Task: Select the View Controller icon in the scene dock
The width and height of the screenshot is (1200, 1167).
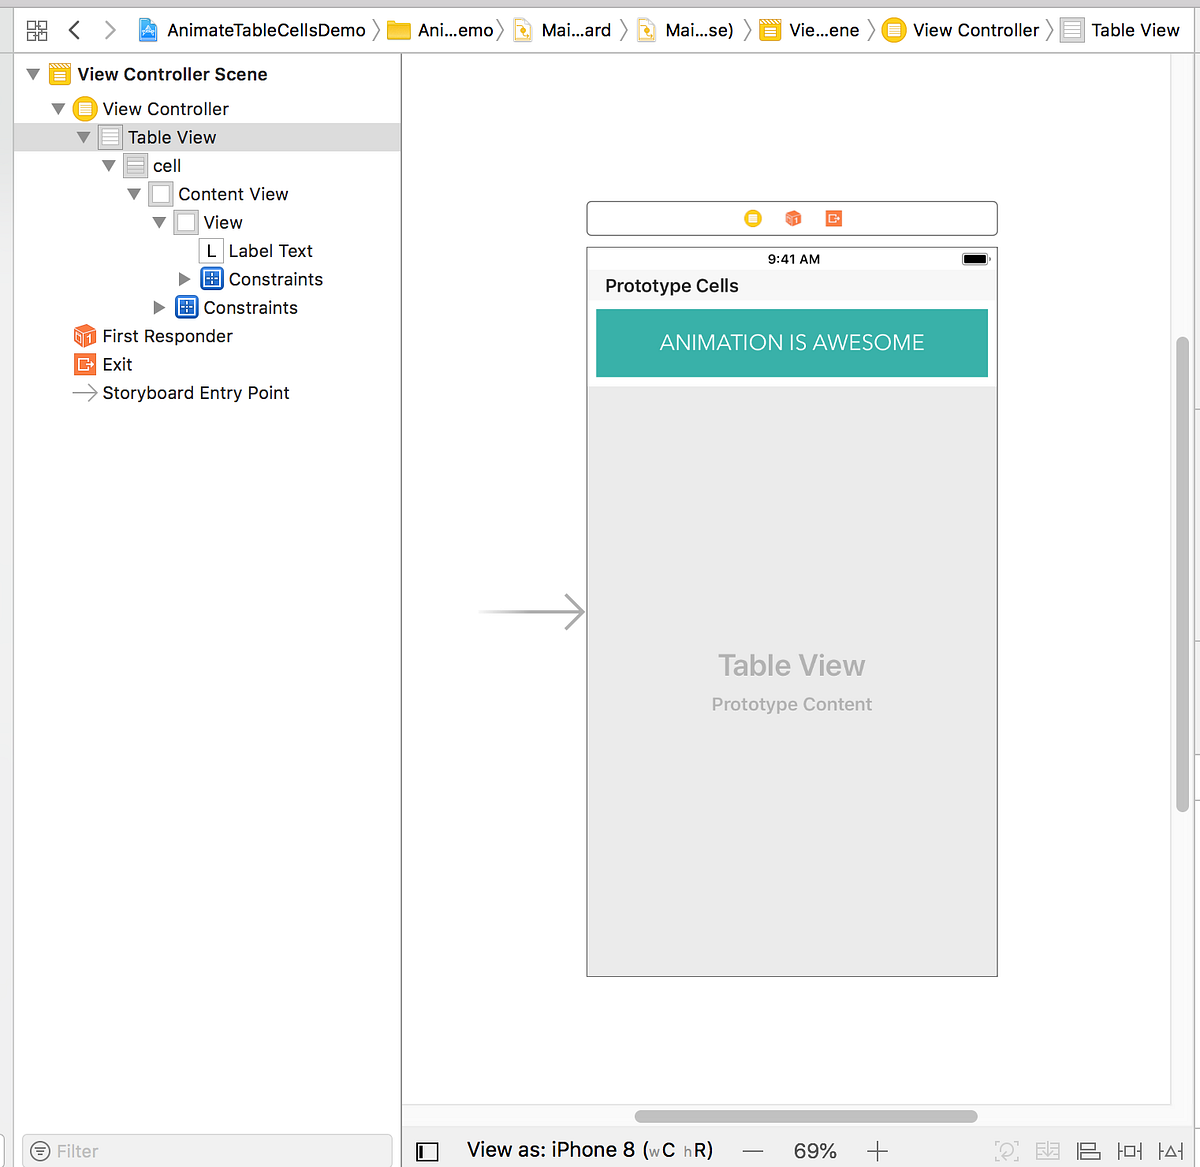Action: click(x=753, y=218)
